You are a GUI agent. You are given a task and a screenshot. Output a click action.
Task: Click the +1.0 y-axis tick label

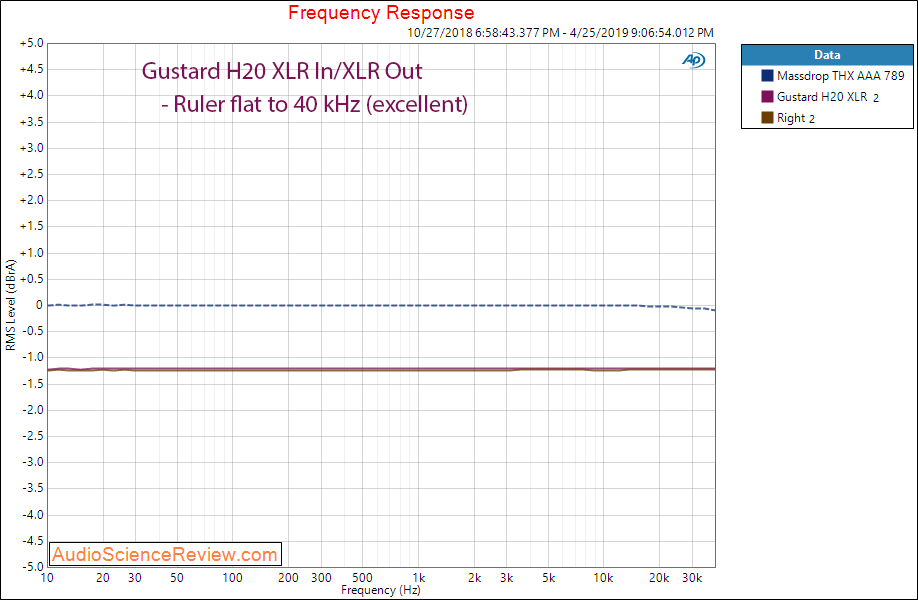[x=32, y=253]
